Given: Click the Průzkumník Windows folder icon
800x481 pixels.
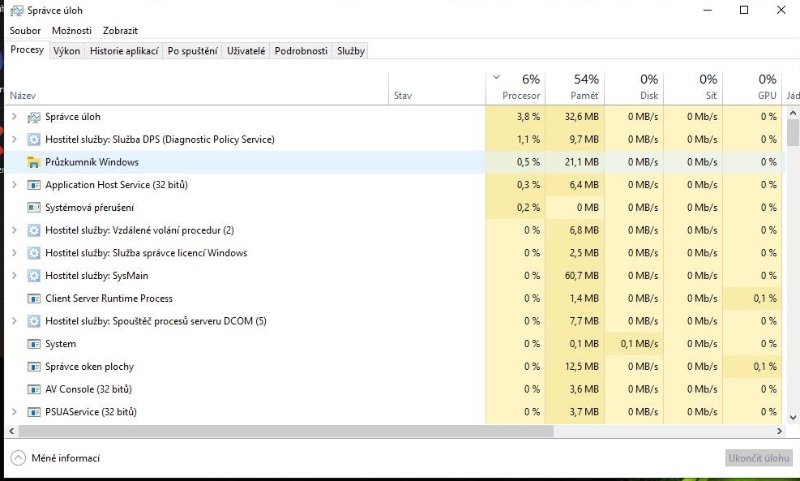Looking at the screenshot, I should coord(34,163).
